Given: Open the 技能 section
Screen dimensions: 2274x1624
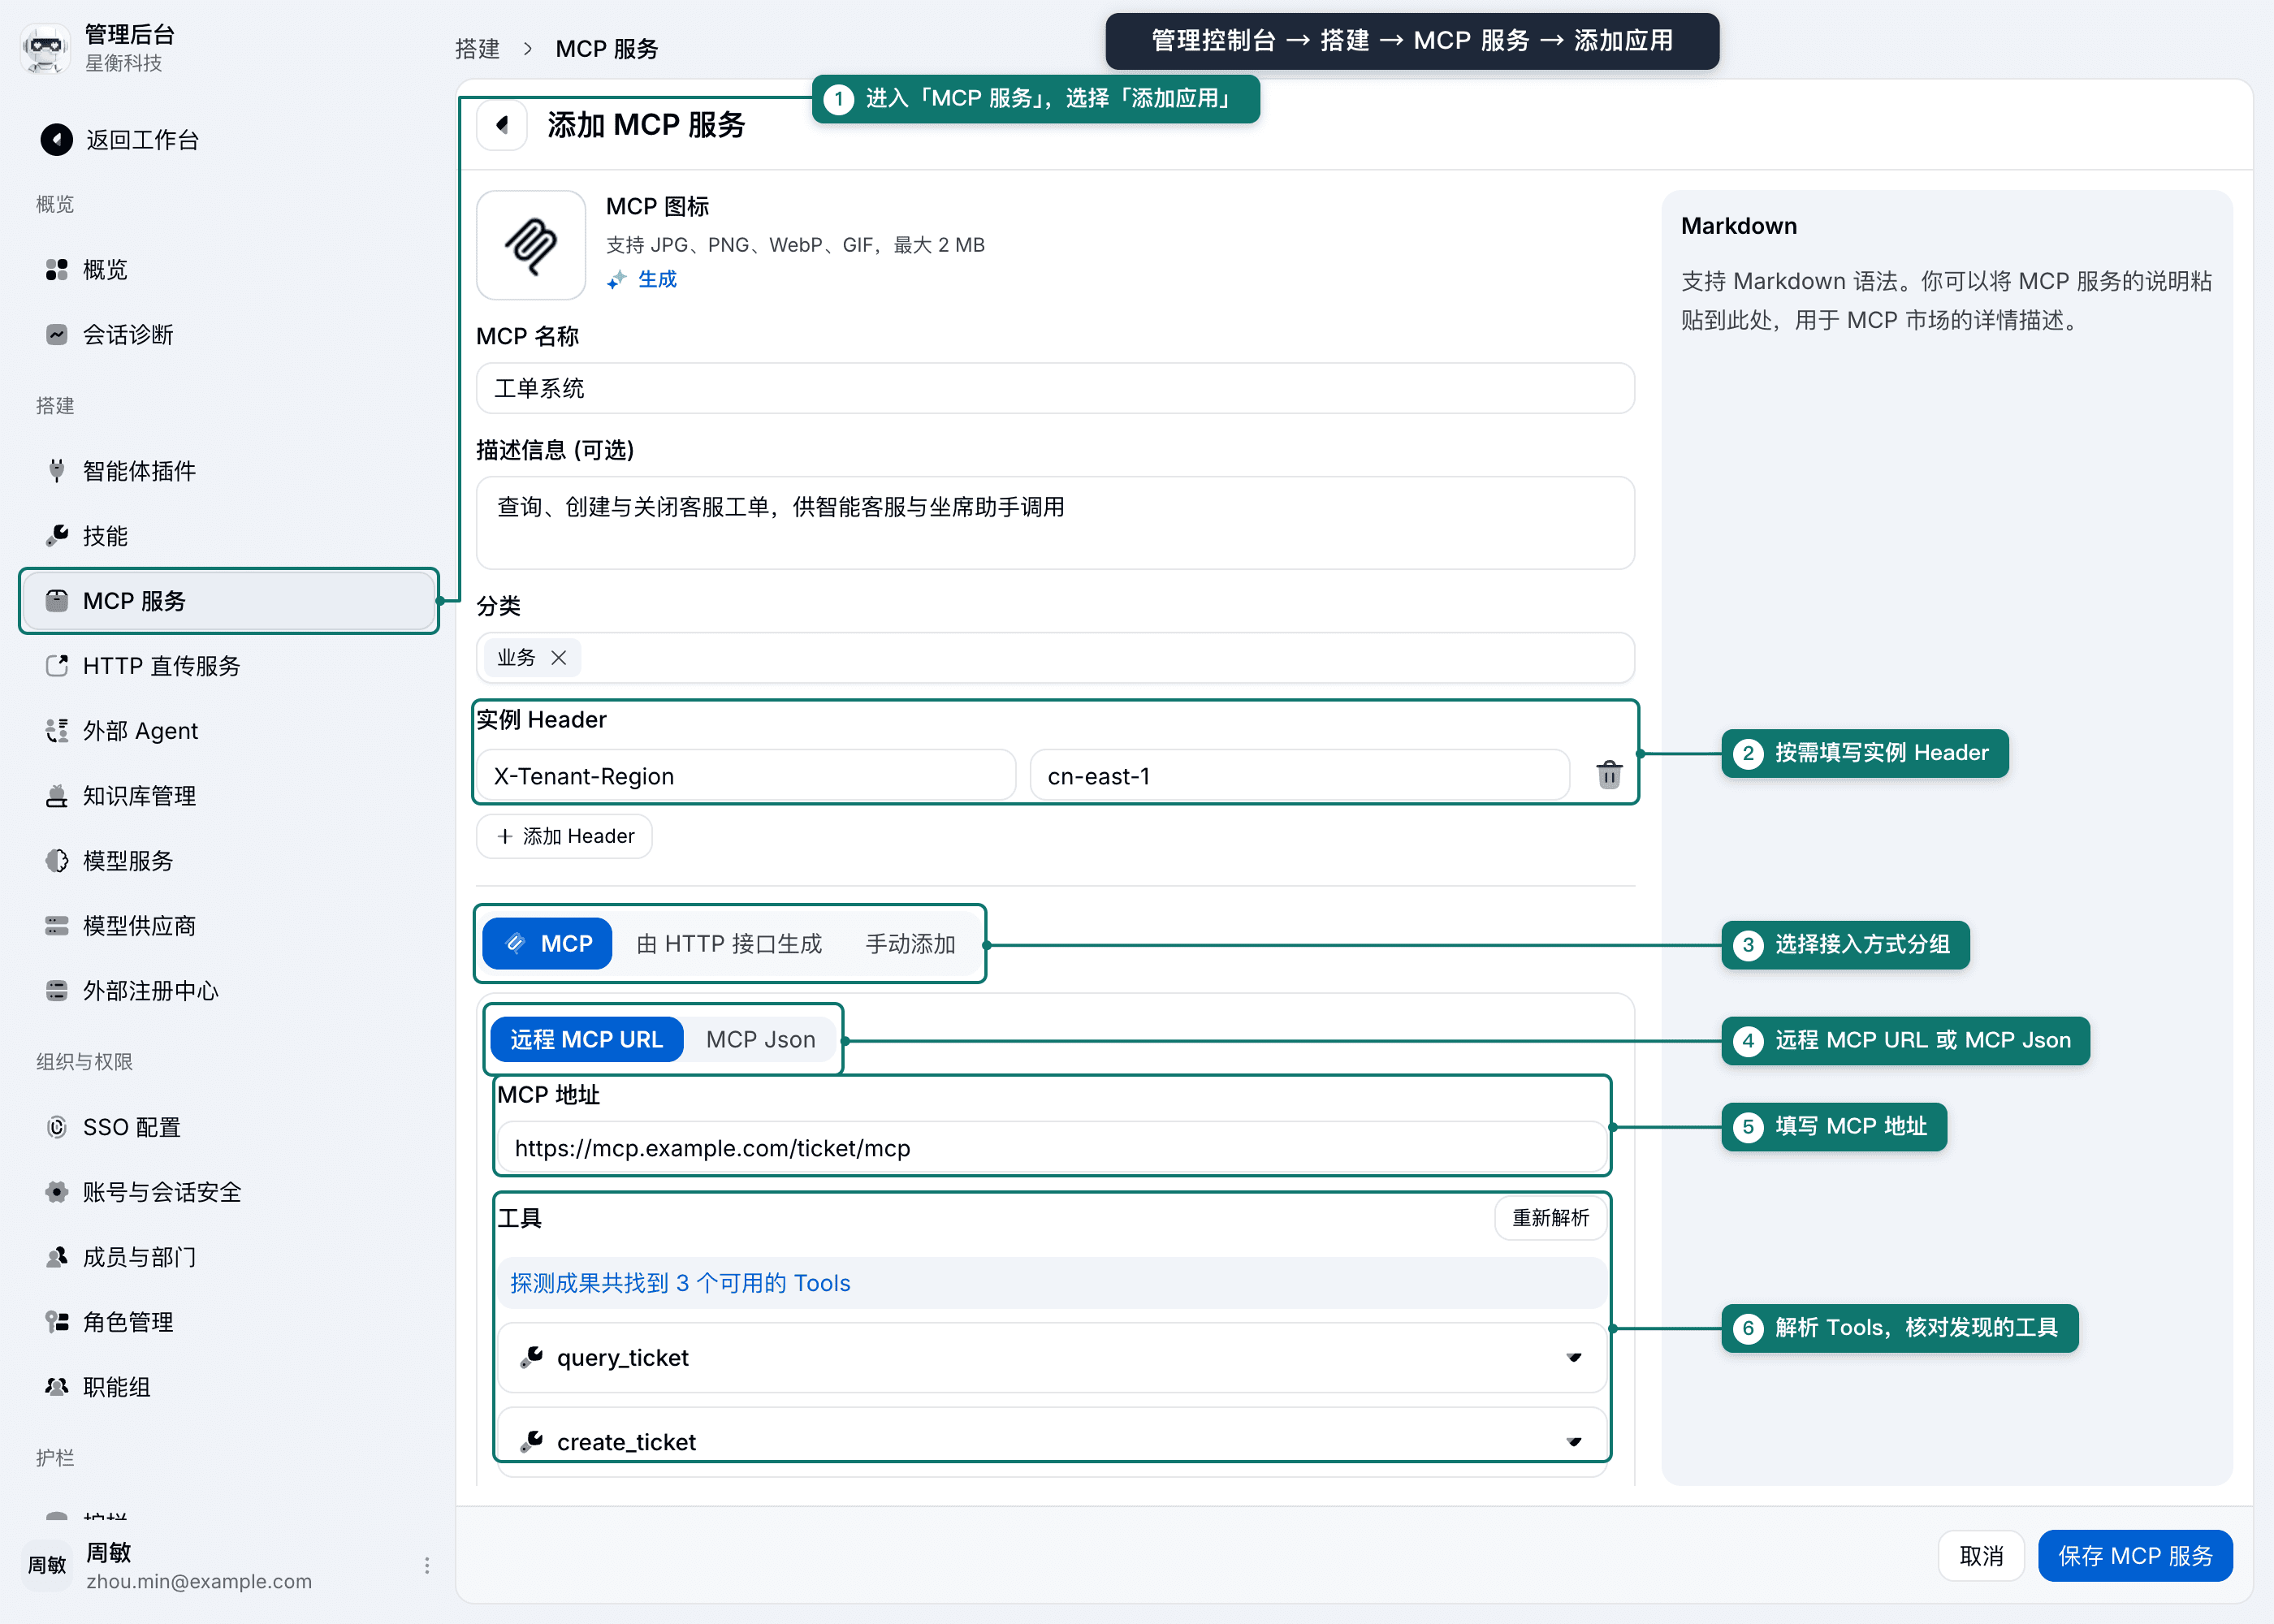Looking at the screenshot, I should pos(228,535).
